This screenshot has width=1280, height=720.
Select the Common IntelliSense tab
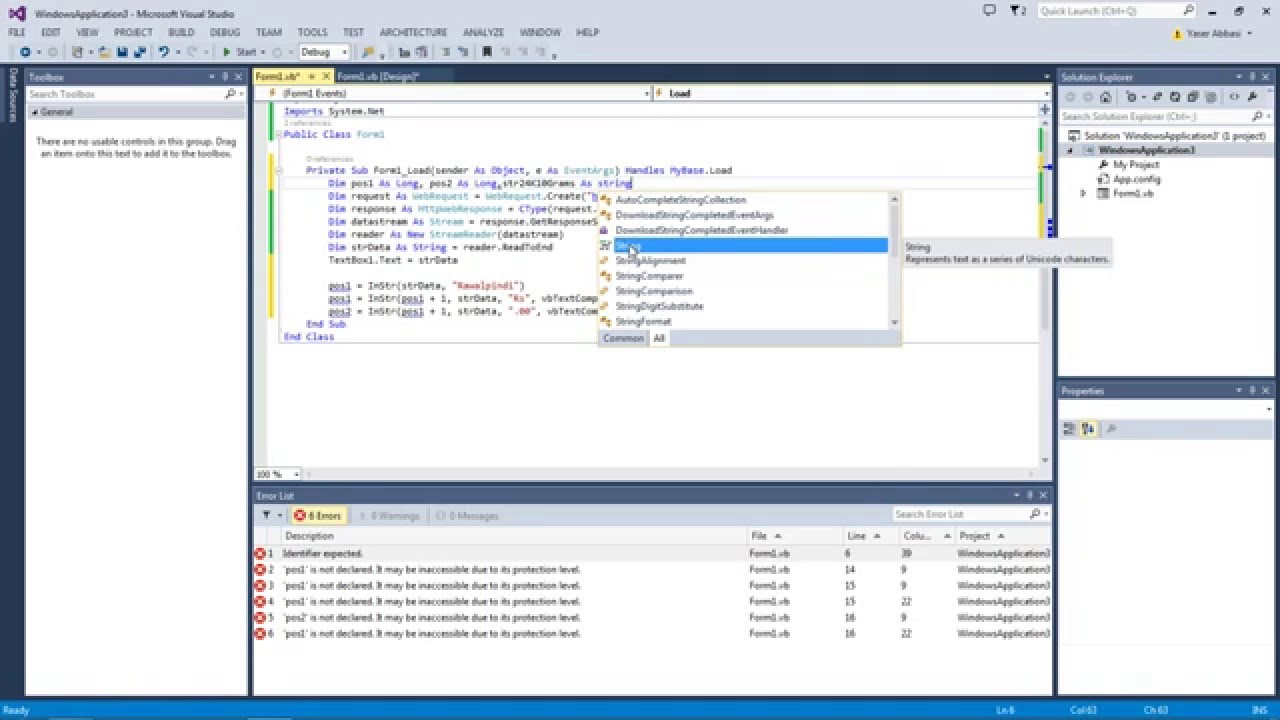(623, 338)
